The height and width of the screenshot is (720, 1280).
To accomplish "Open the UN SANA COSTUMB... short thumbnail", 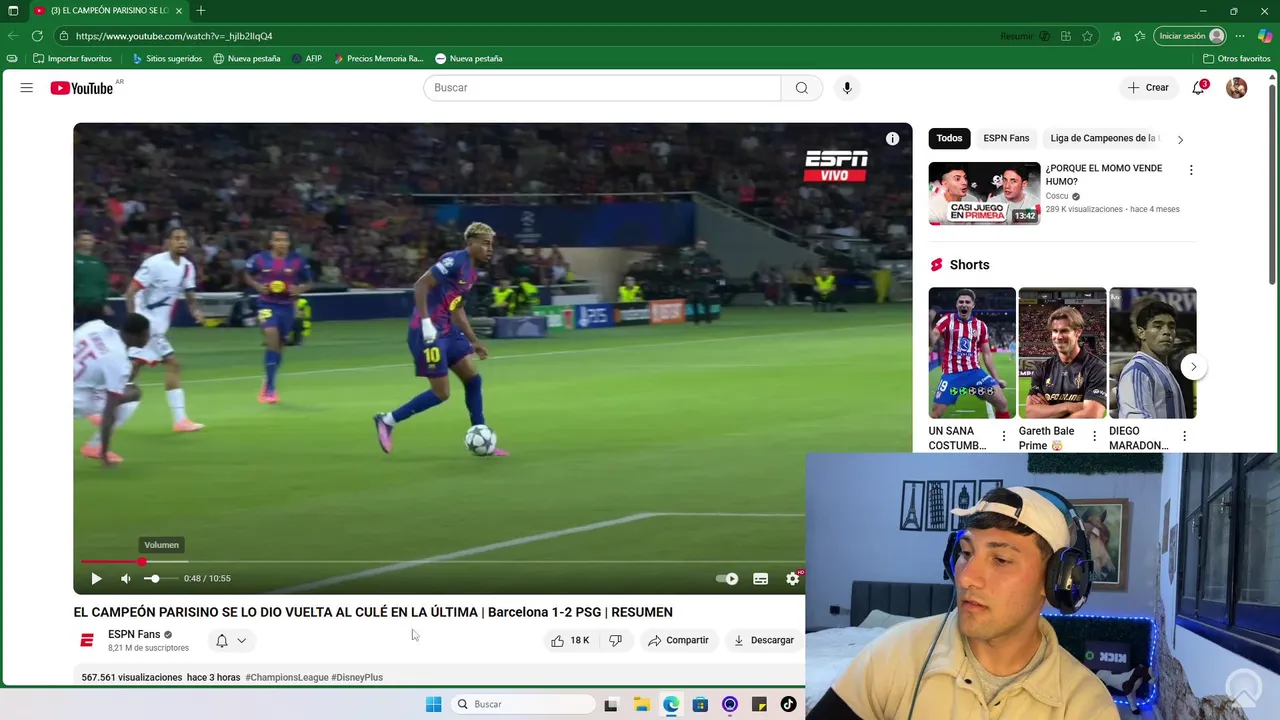I will (972, 353).
